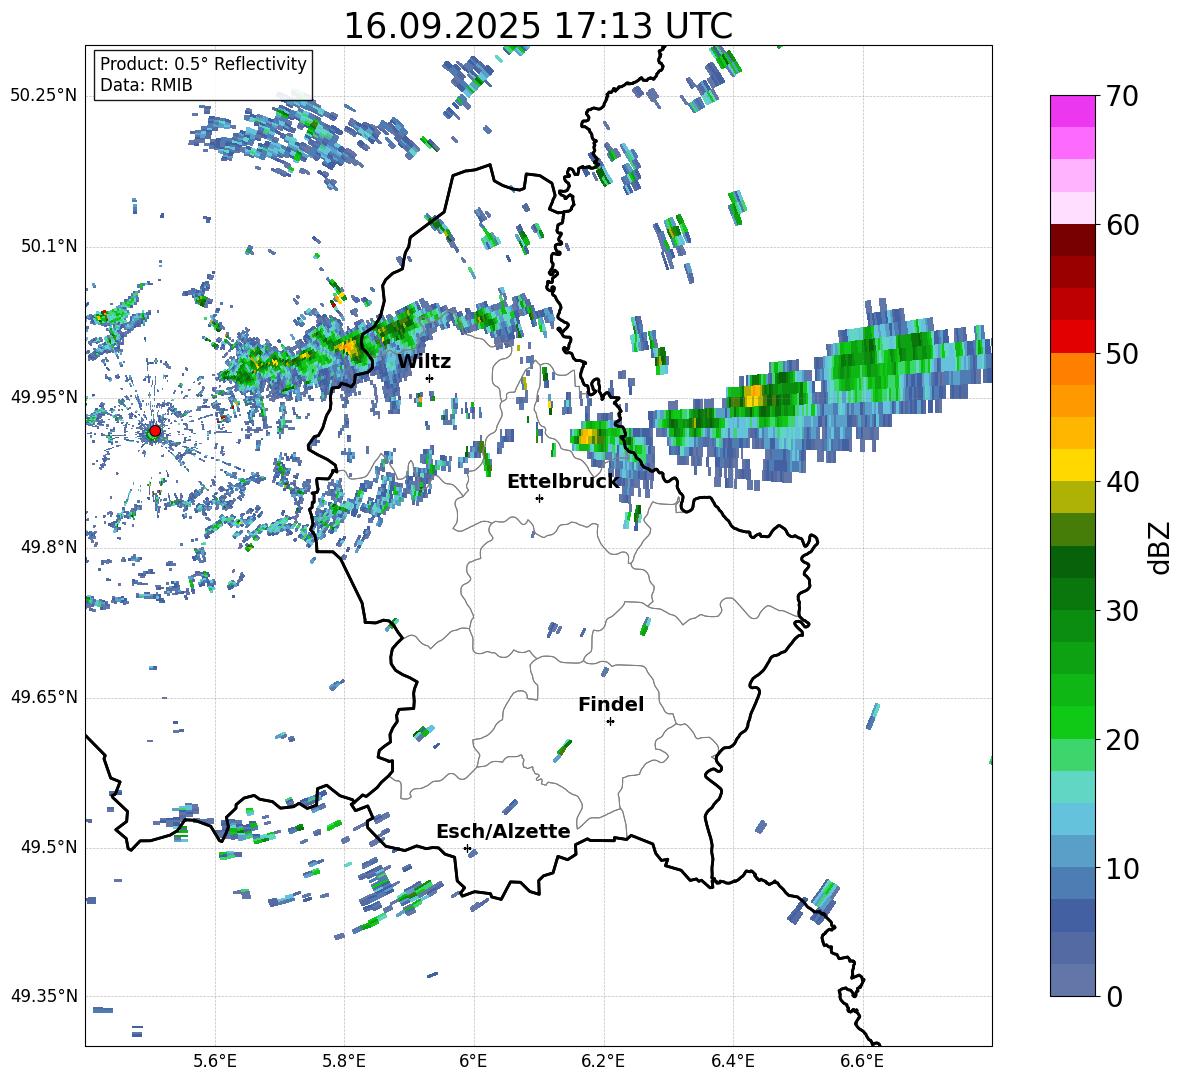Screen dimensions: 1184x1081
Task: Click the 40 dBZ colorbar tick label
Action: tap(1122, 482)
